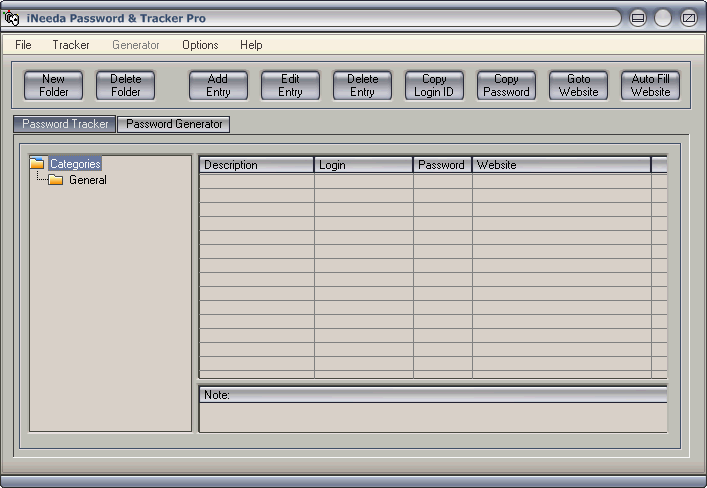Sort by the Website column header
The image size is (707, 488).
coord(561,165)
